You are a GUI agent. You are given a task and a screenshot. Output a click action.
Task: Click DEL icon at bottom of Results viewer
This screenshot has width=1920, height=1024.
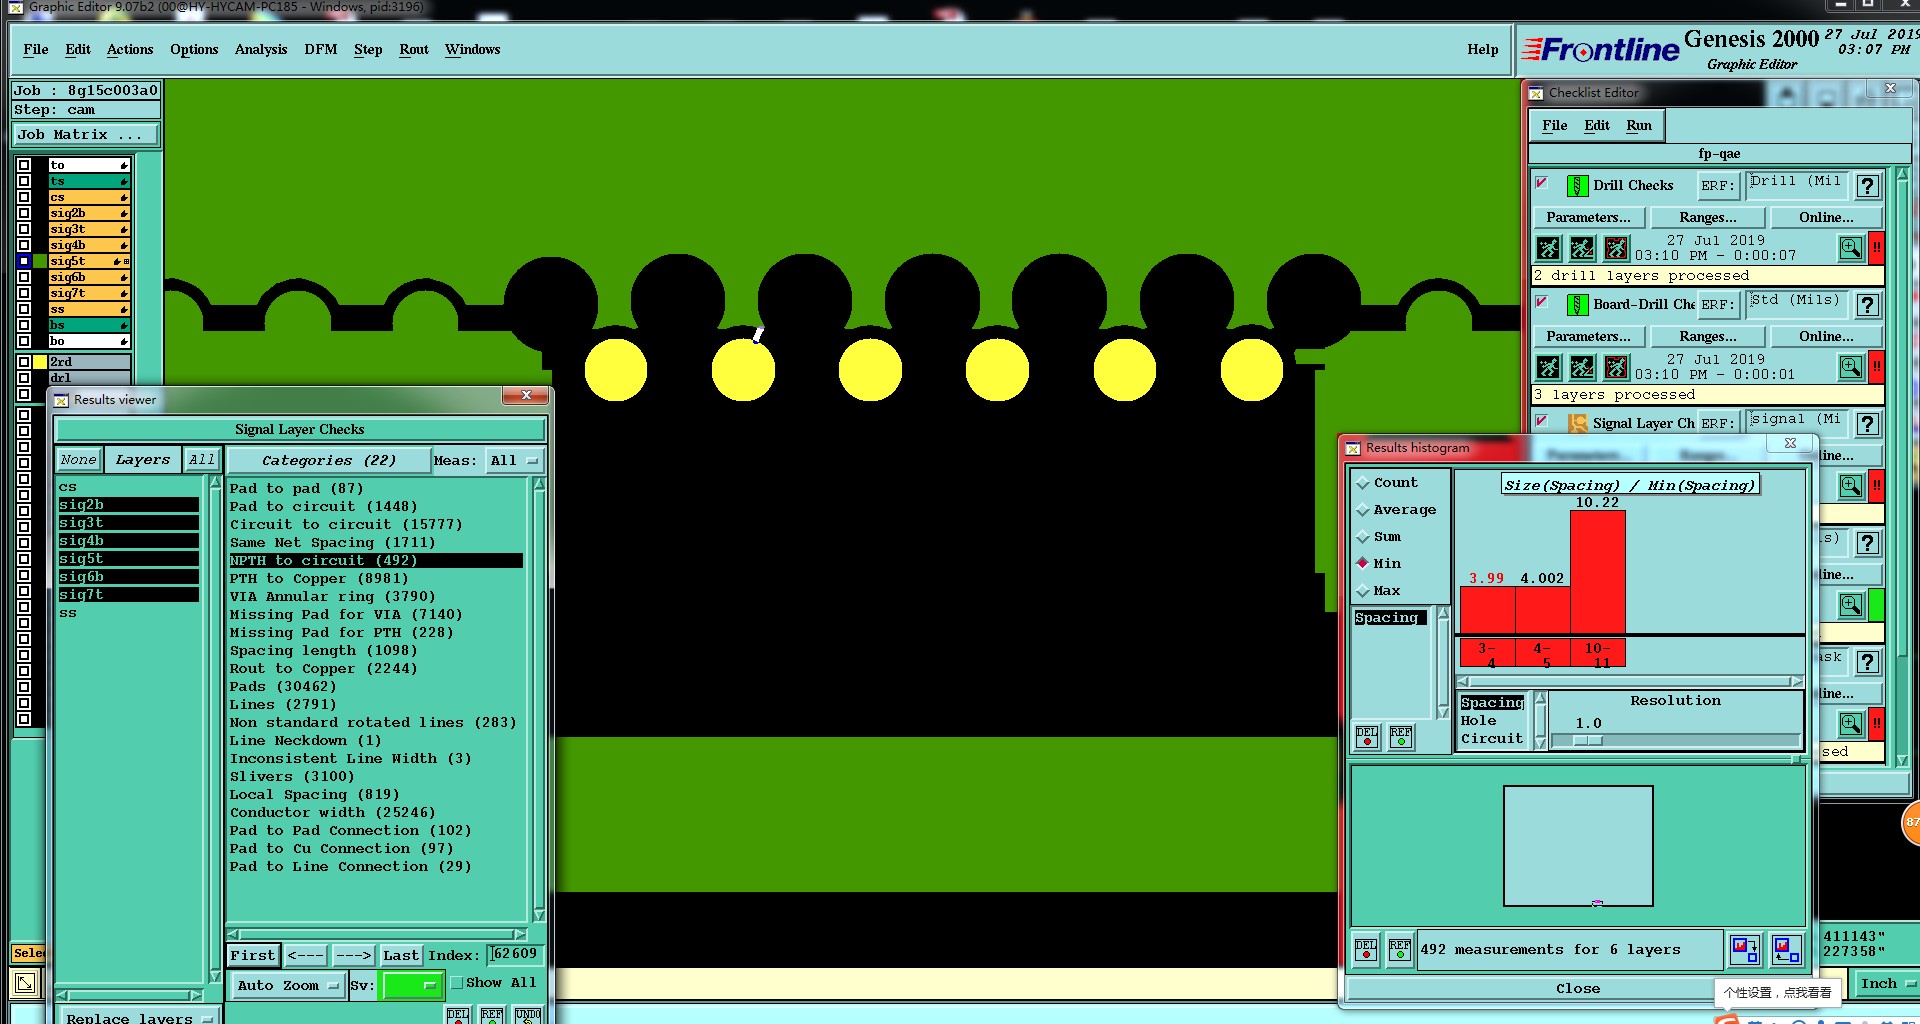pyautogui.click(x=458, y=1015)
